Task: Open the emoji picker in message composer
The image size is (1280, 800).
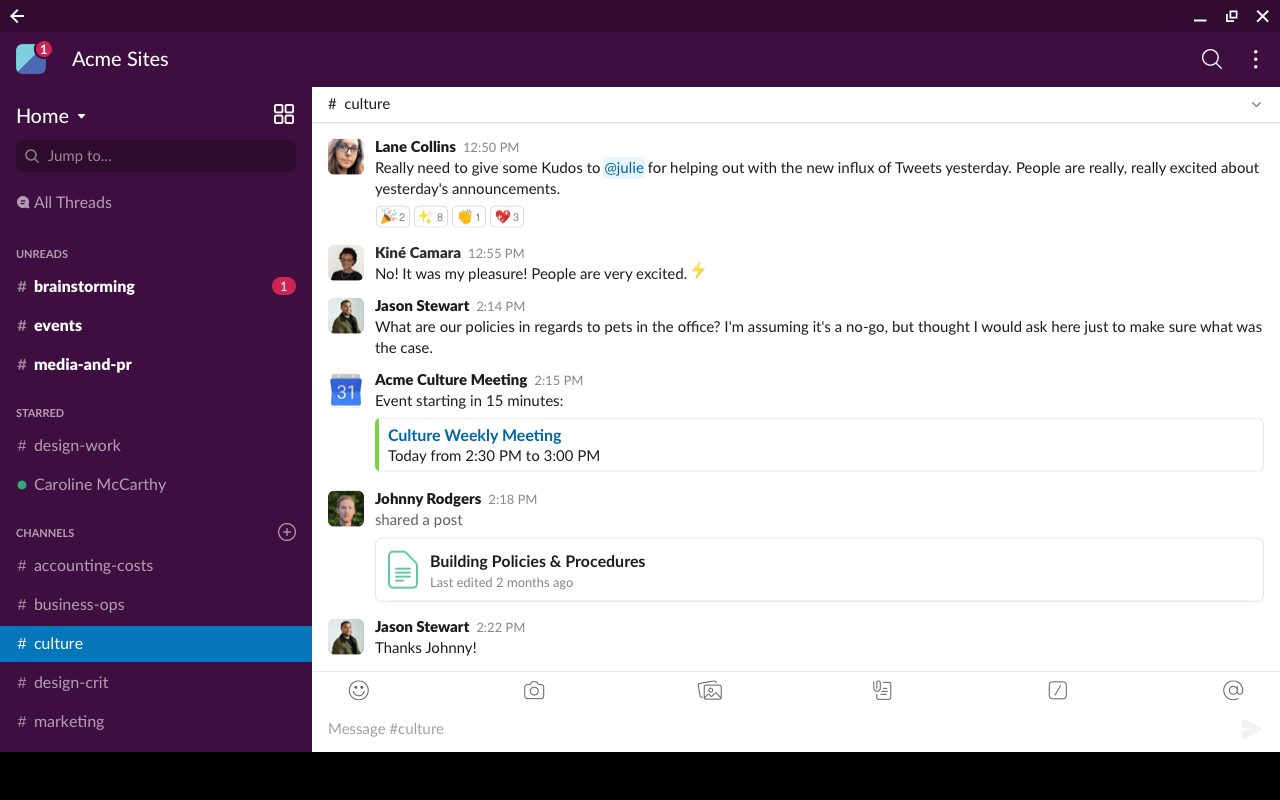Action: click(x=358, y=690)
